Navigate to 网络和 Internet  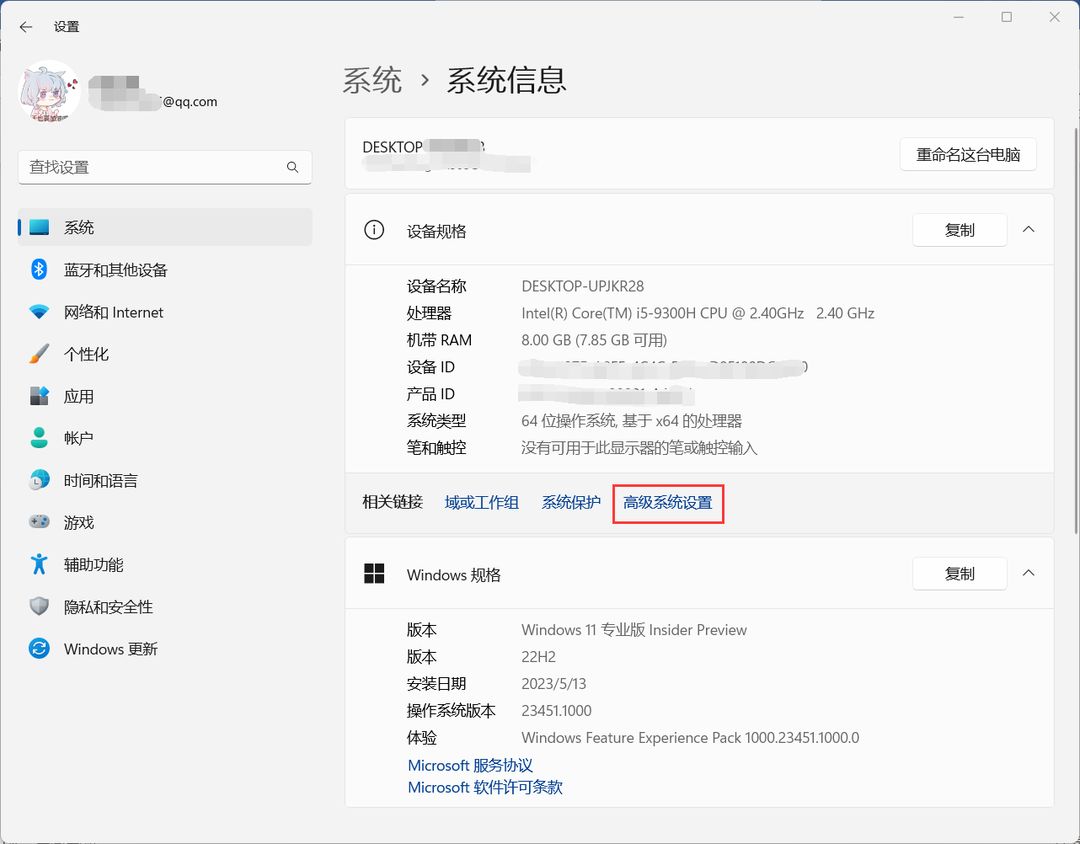165,312
